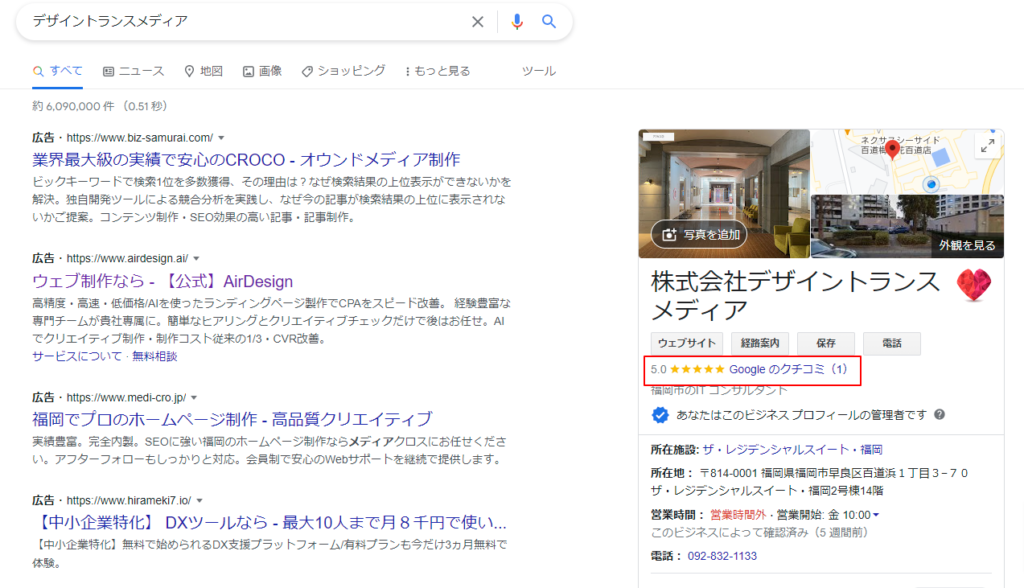Click the red map location pin
Image resolution: width=1024 pixels, height=588 pixels.
(893, 148)
